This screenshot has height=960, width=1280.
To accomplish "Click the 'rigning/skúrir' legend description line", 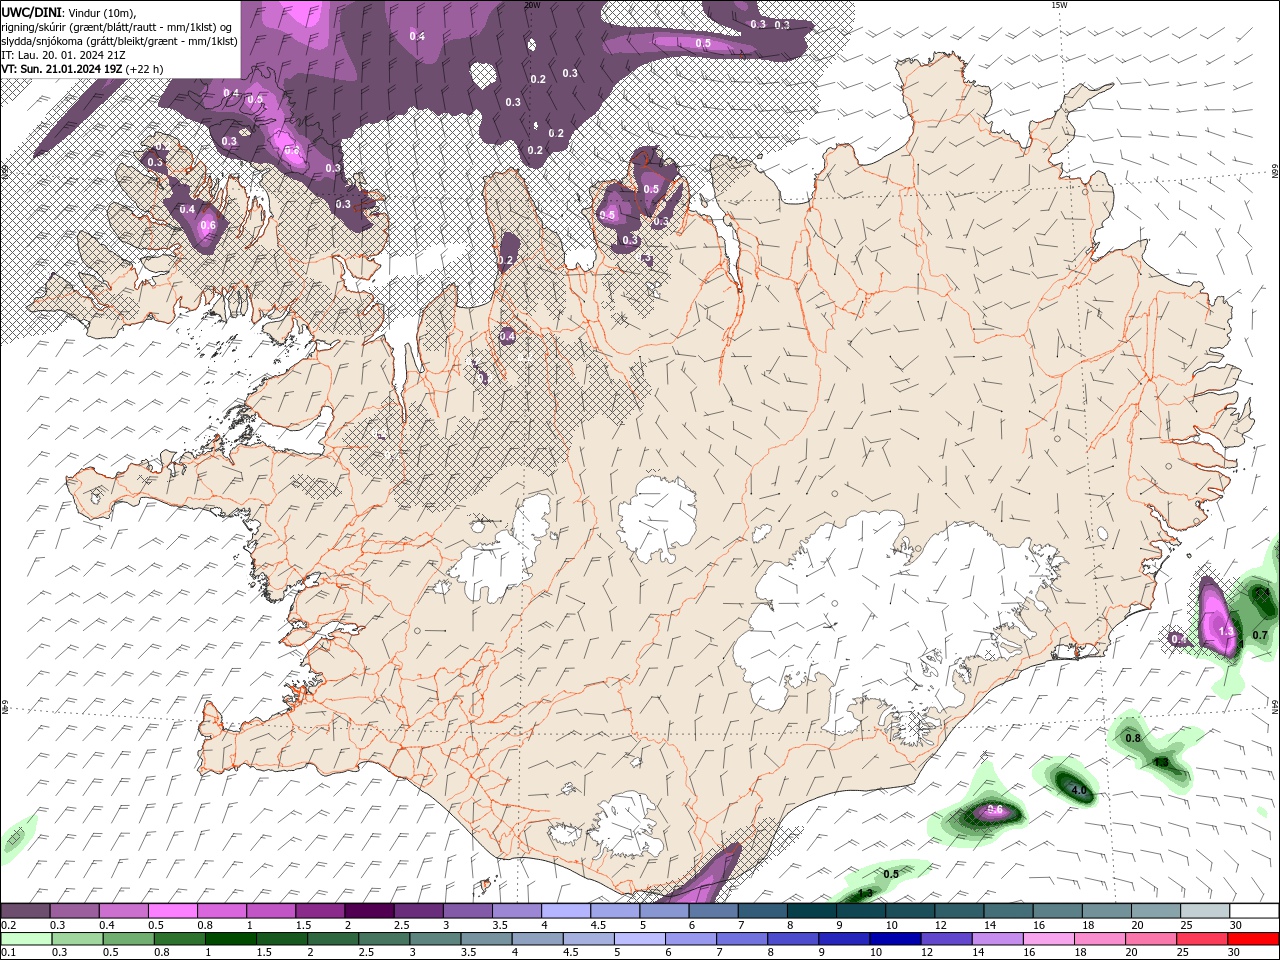I will tap(117, 27).
